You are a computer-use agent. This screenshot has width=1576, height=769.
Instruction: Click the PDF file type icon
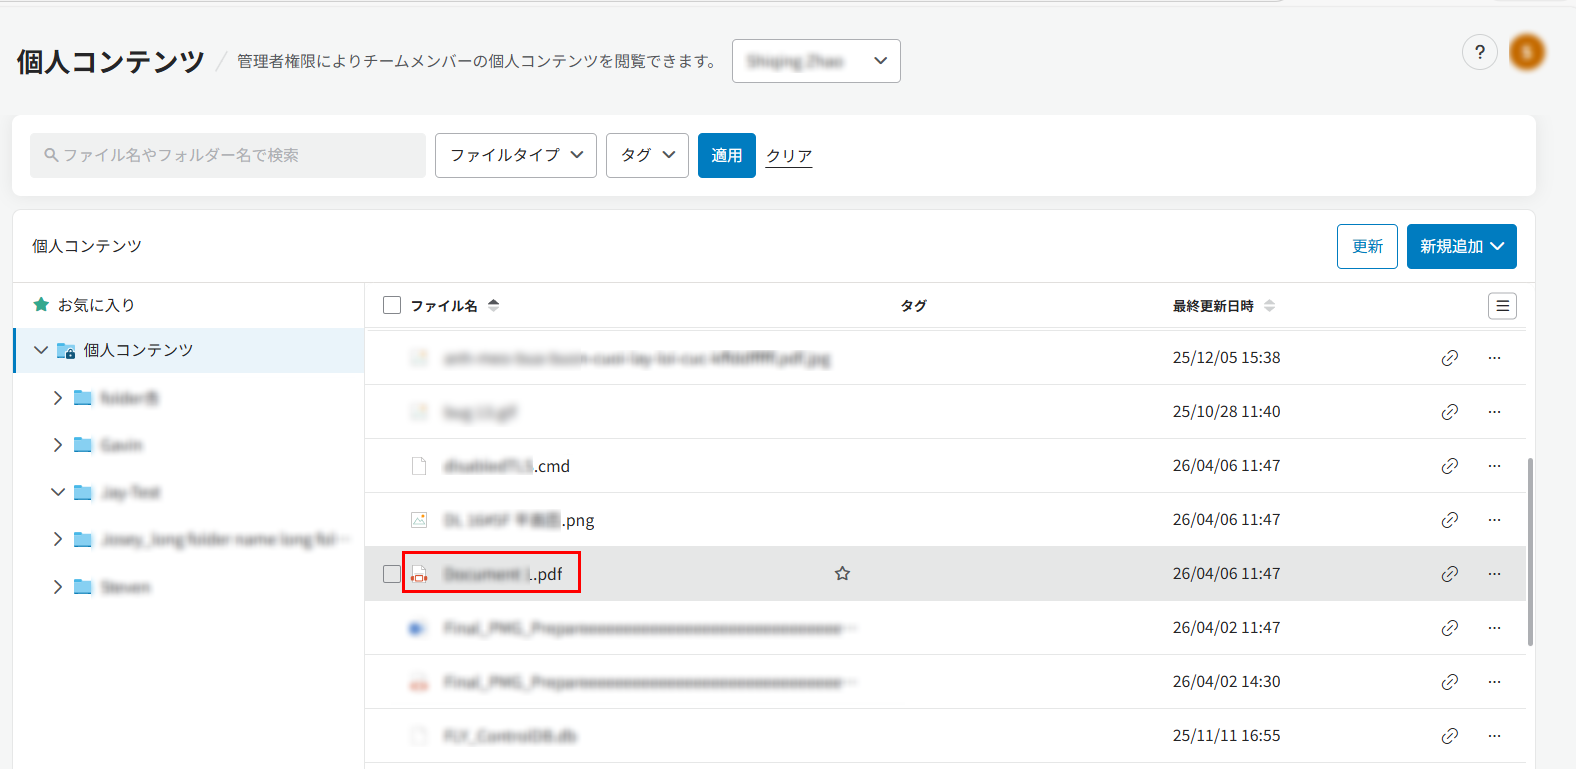[419, 574]
